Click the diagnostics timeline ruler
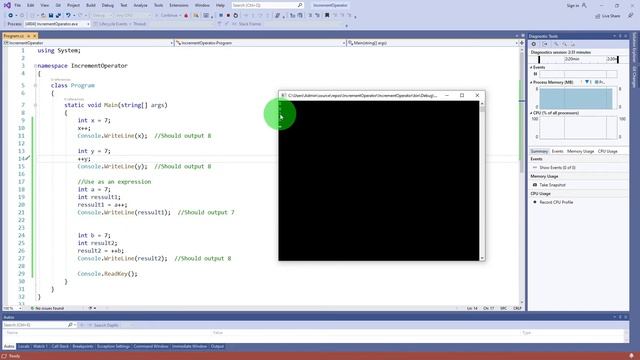 (x=578, y=60)
